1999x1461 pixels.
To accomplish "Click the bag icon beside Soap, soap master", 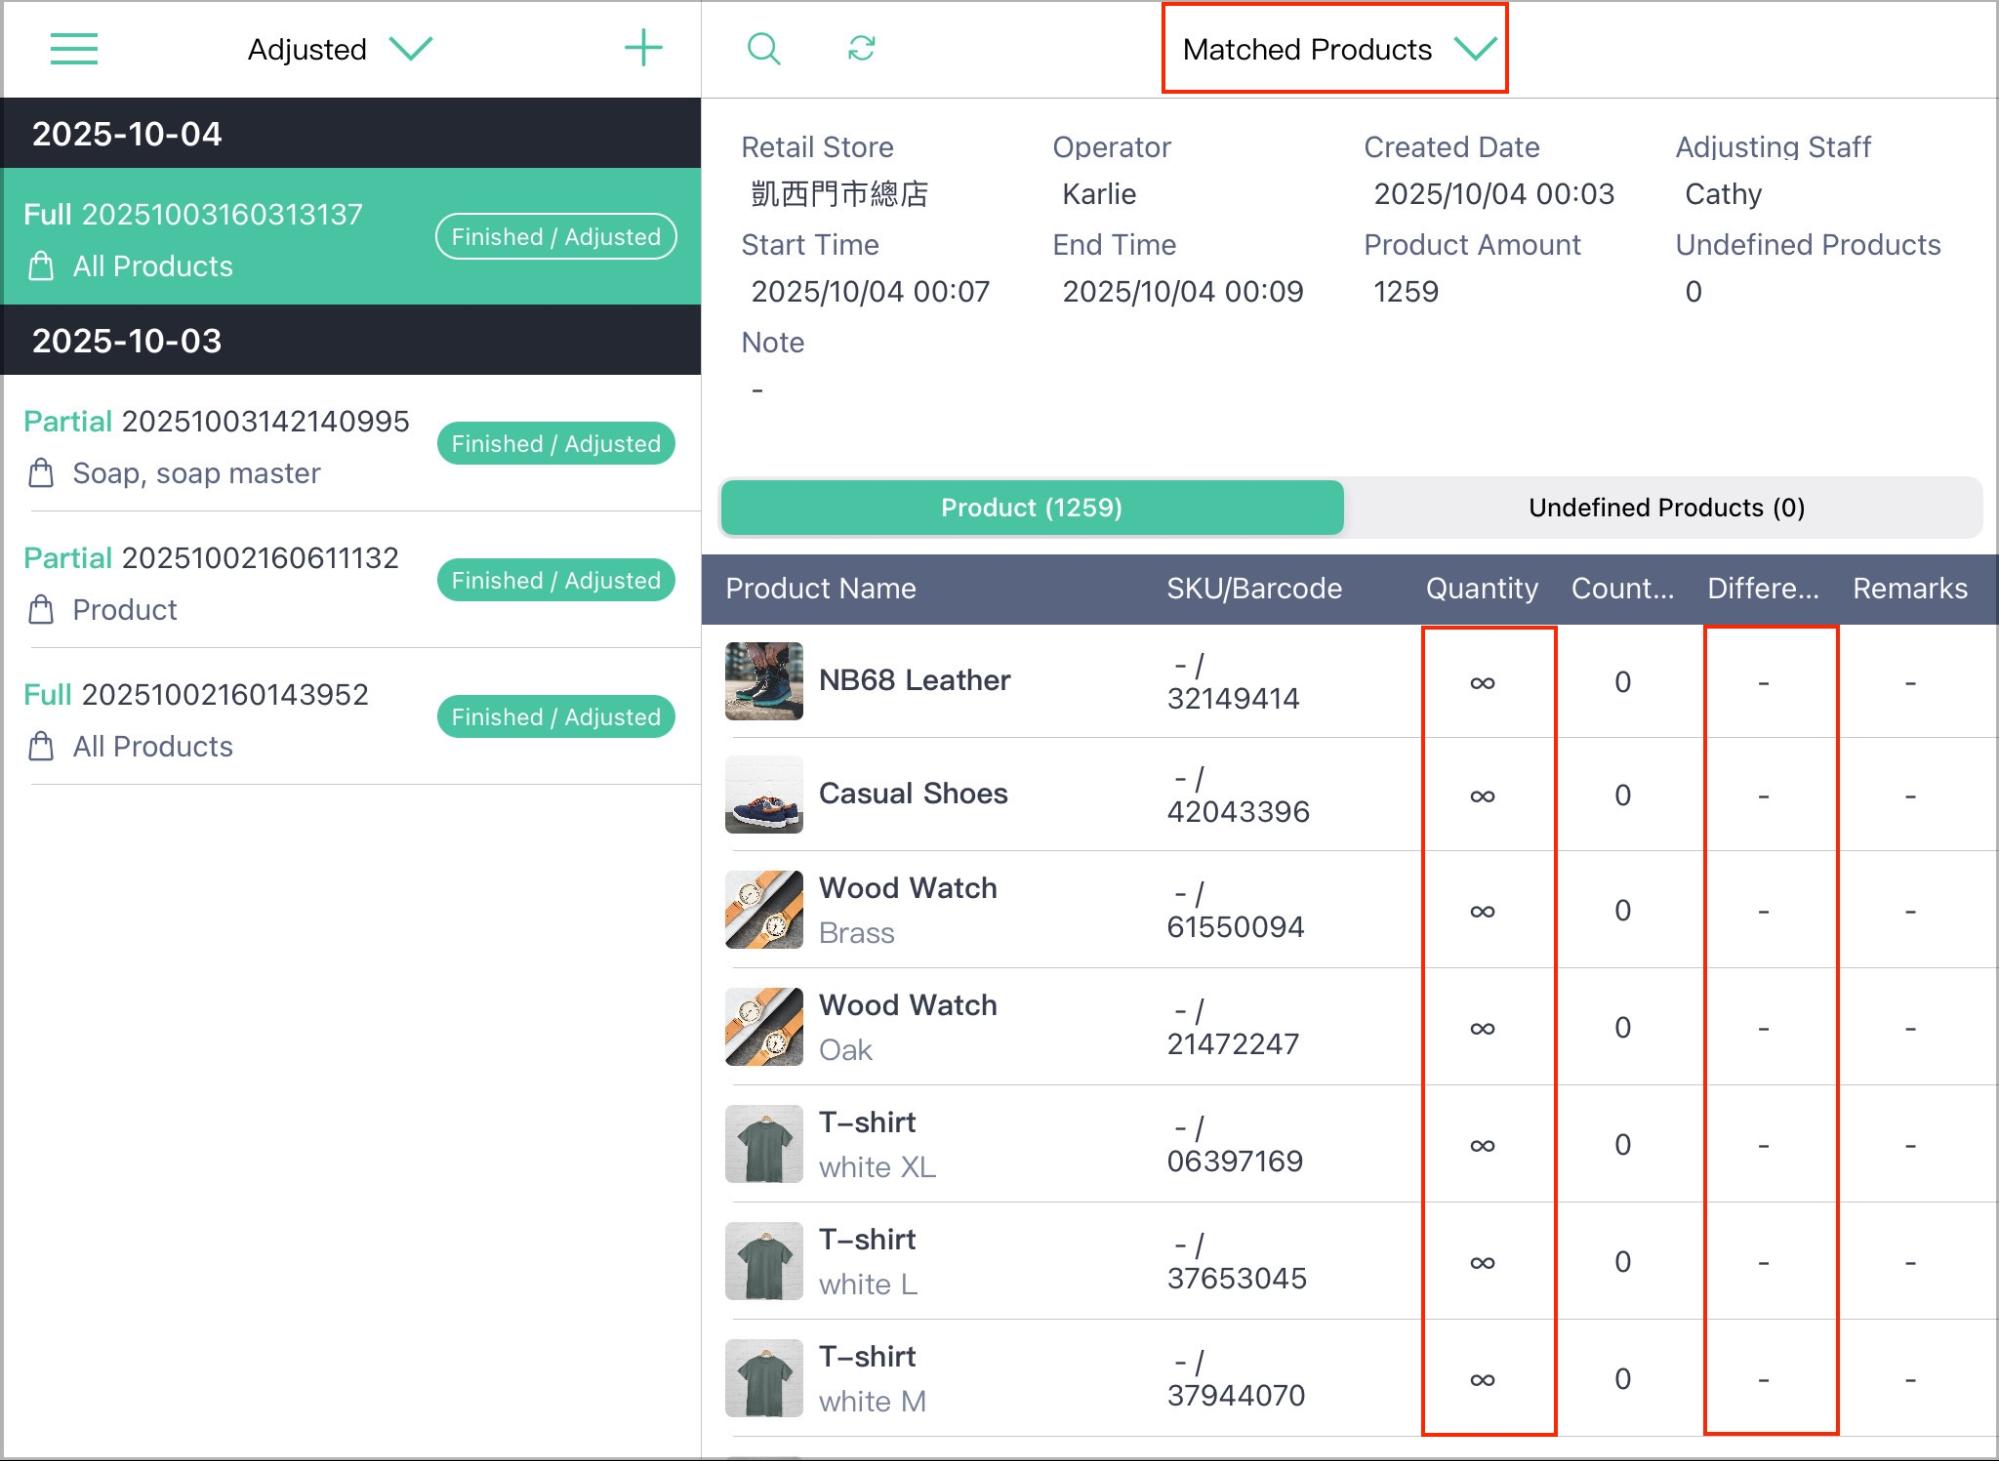I will tap(41, 473).
